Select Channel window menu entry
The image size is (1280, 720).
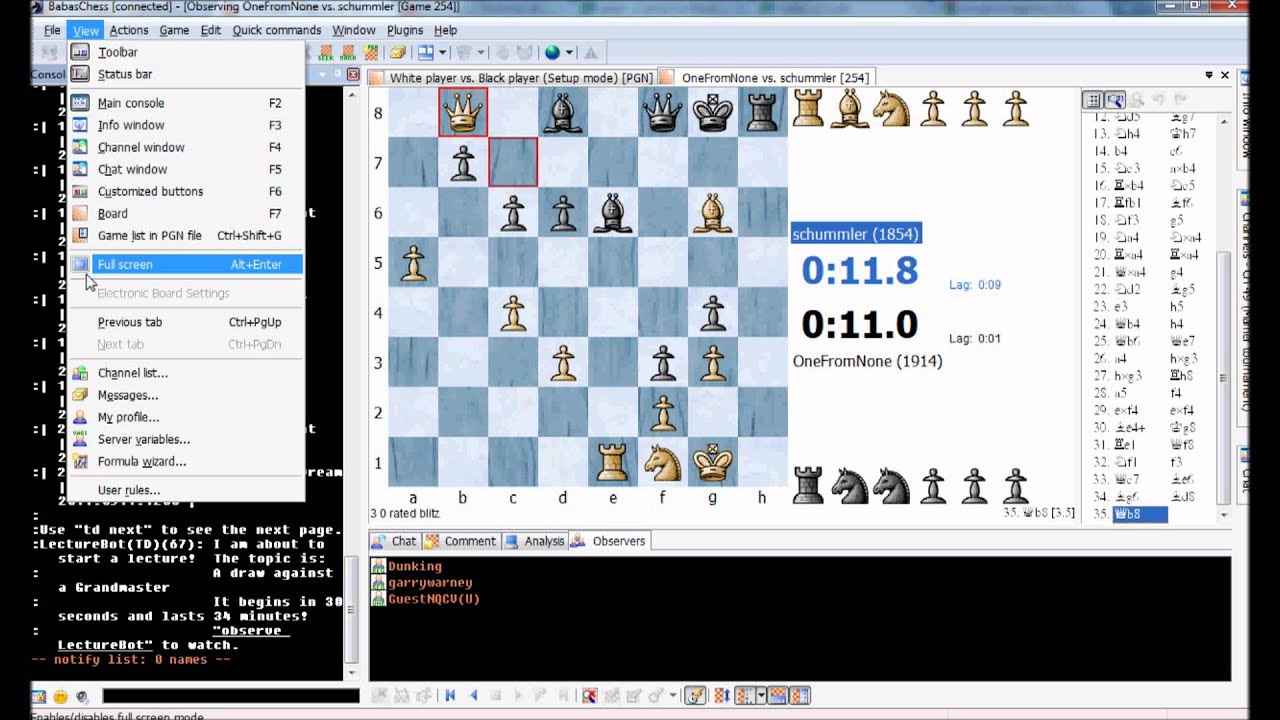click(185, 147)
